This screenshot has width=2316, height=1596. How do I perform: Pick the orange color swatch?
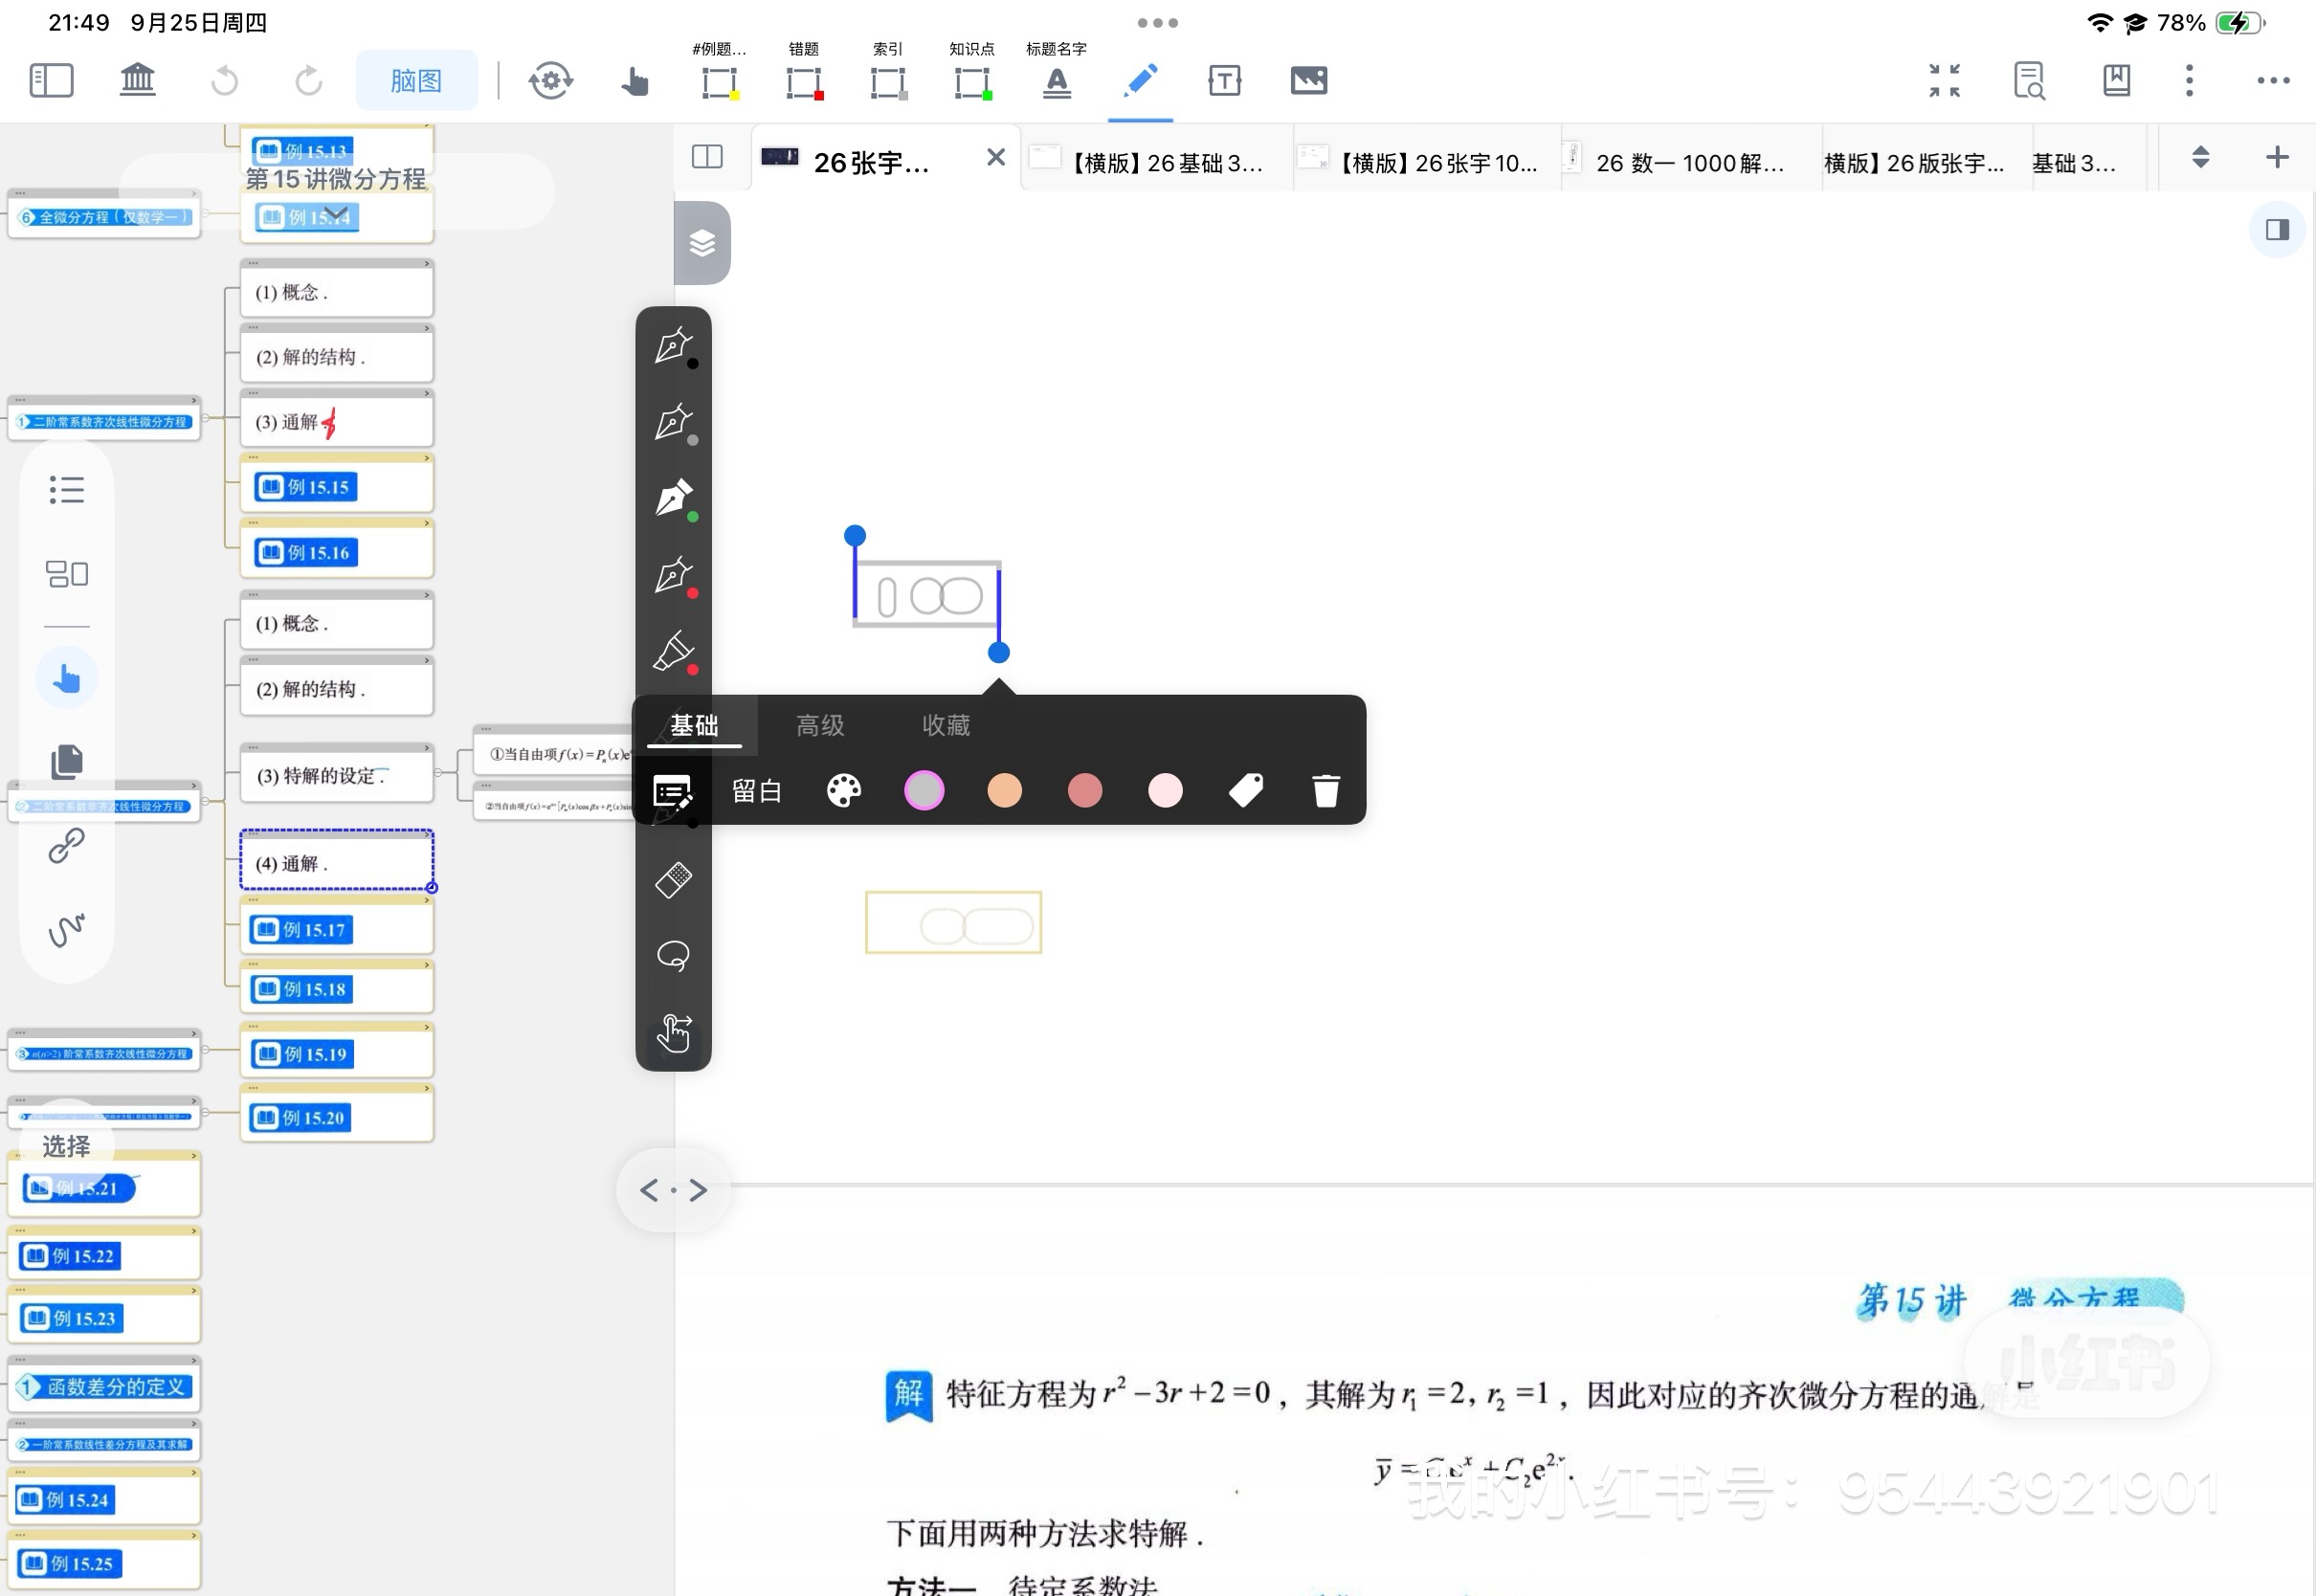pyautogui.click(x=1004, y=791)
